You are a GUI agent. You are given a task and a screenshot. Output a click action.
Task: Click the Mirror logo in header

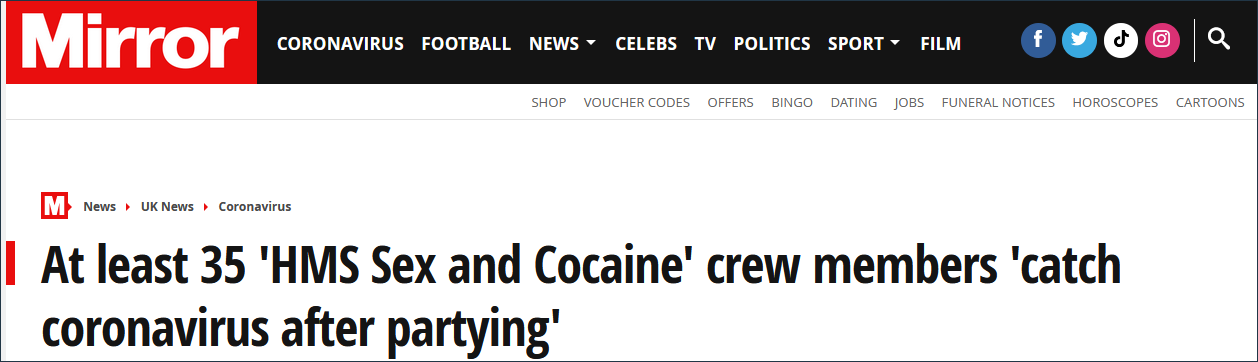131,43
